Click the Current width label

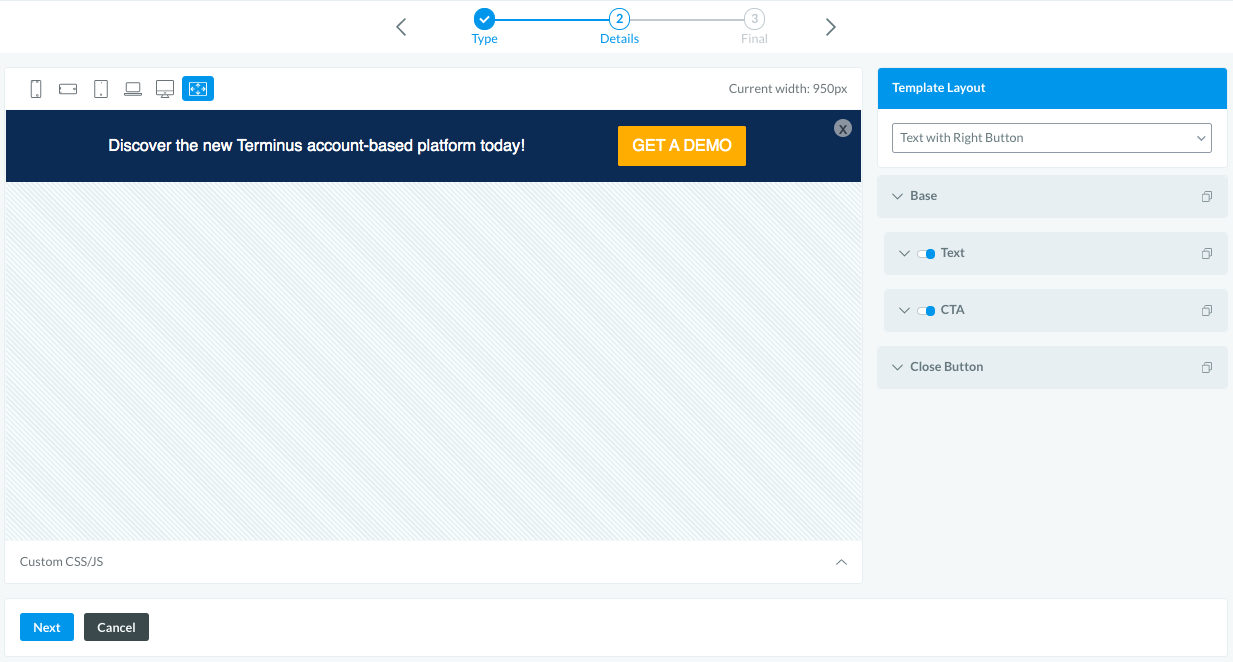coord(788,89)
